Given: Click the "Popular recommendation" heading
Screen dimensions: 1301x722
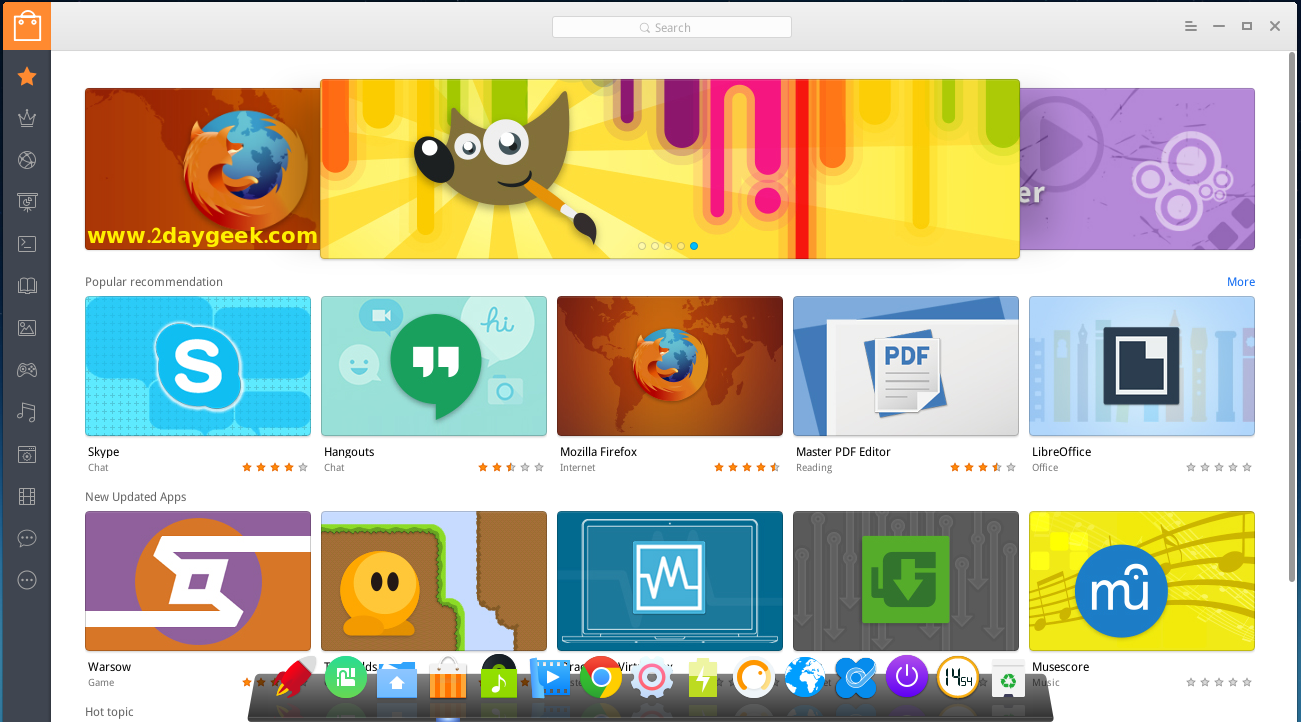Looking at the screenshot, I should pos(154,282).
